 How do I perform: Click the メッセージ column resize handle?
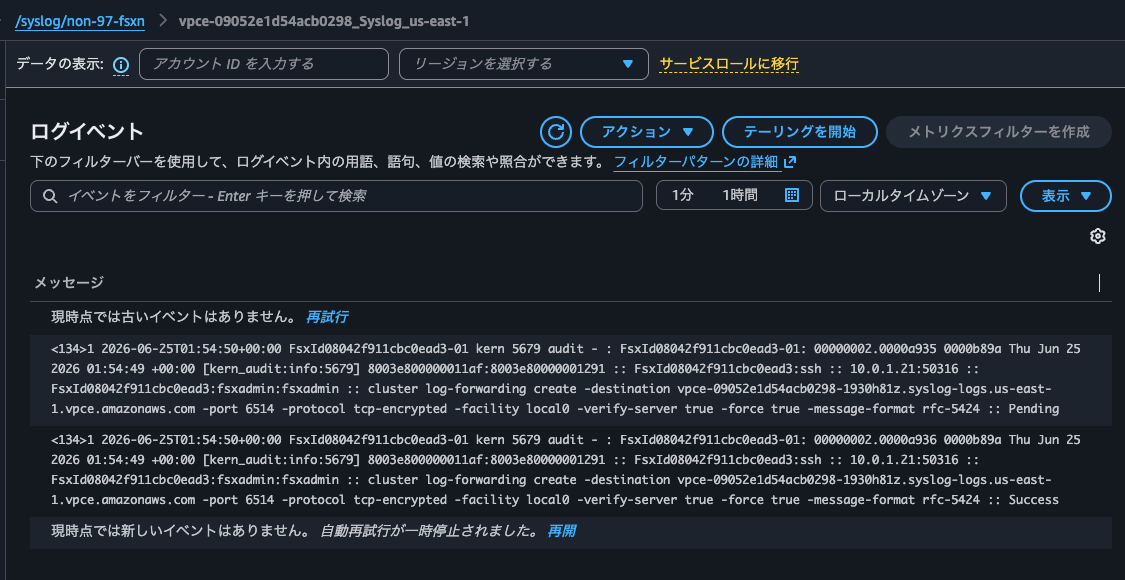tap(1099, 283)
